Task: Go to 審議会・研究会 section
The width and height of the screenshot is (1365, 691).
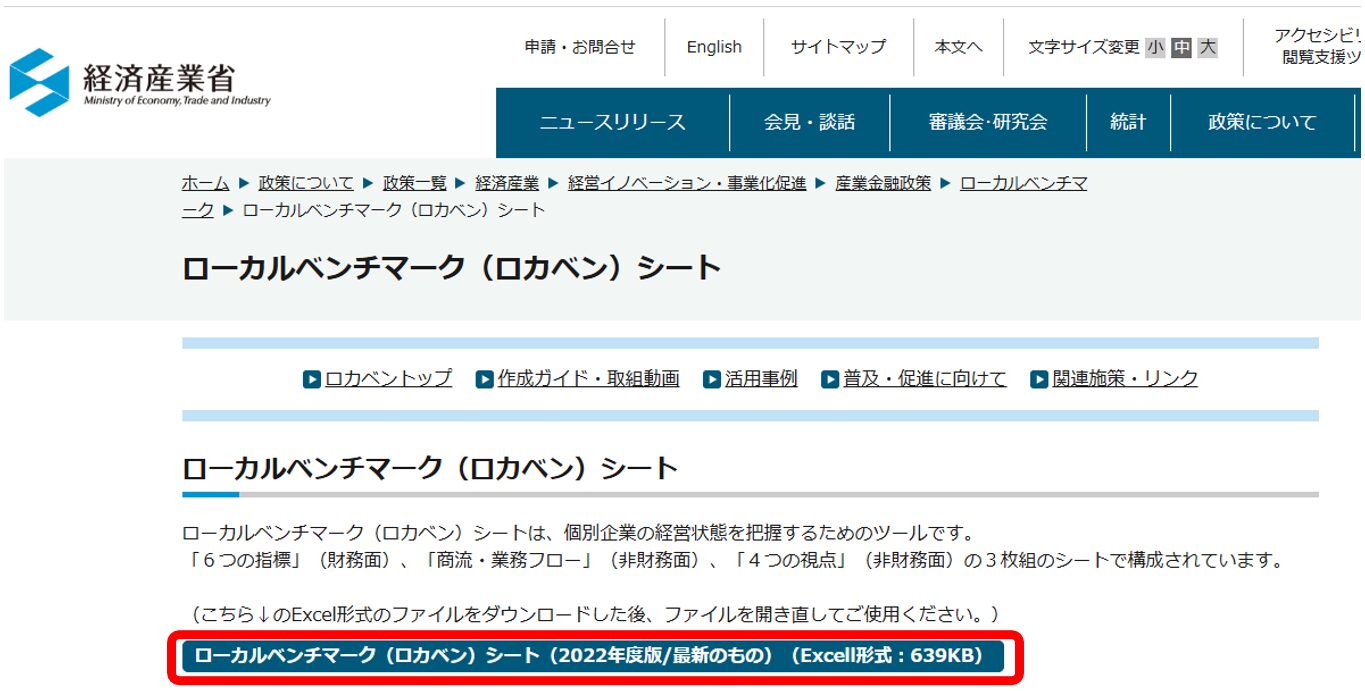Action: click(x=987, y=122)
